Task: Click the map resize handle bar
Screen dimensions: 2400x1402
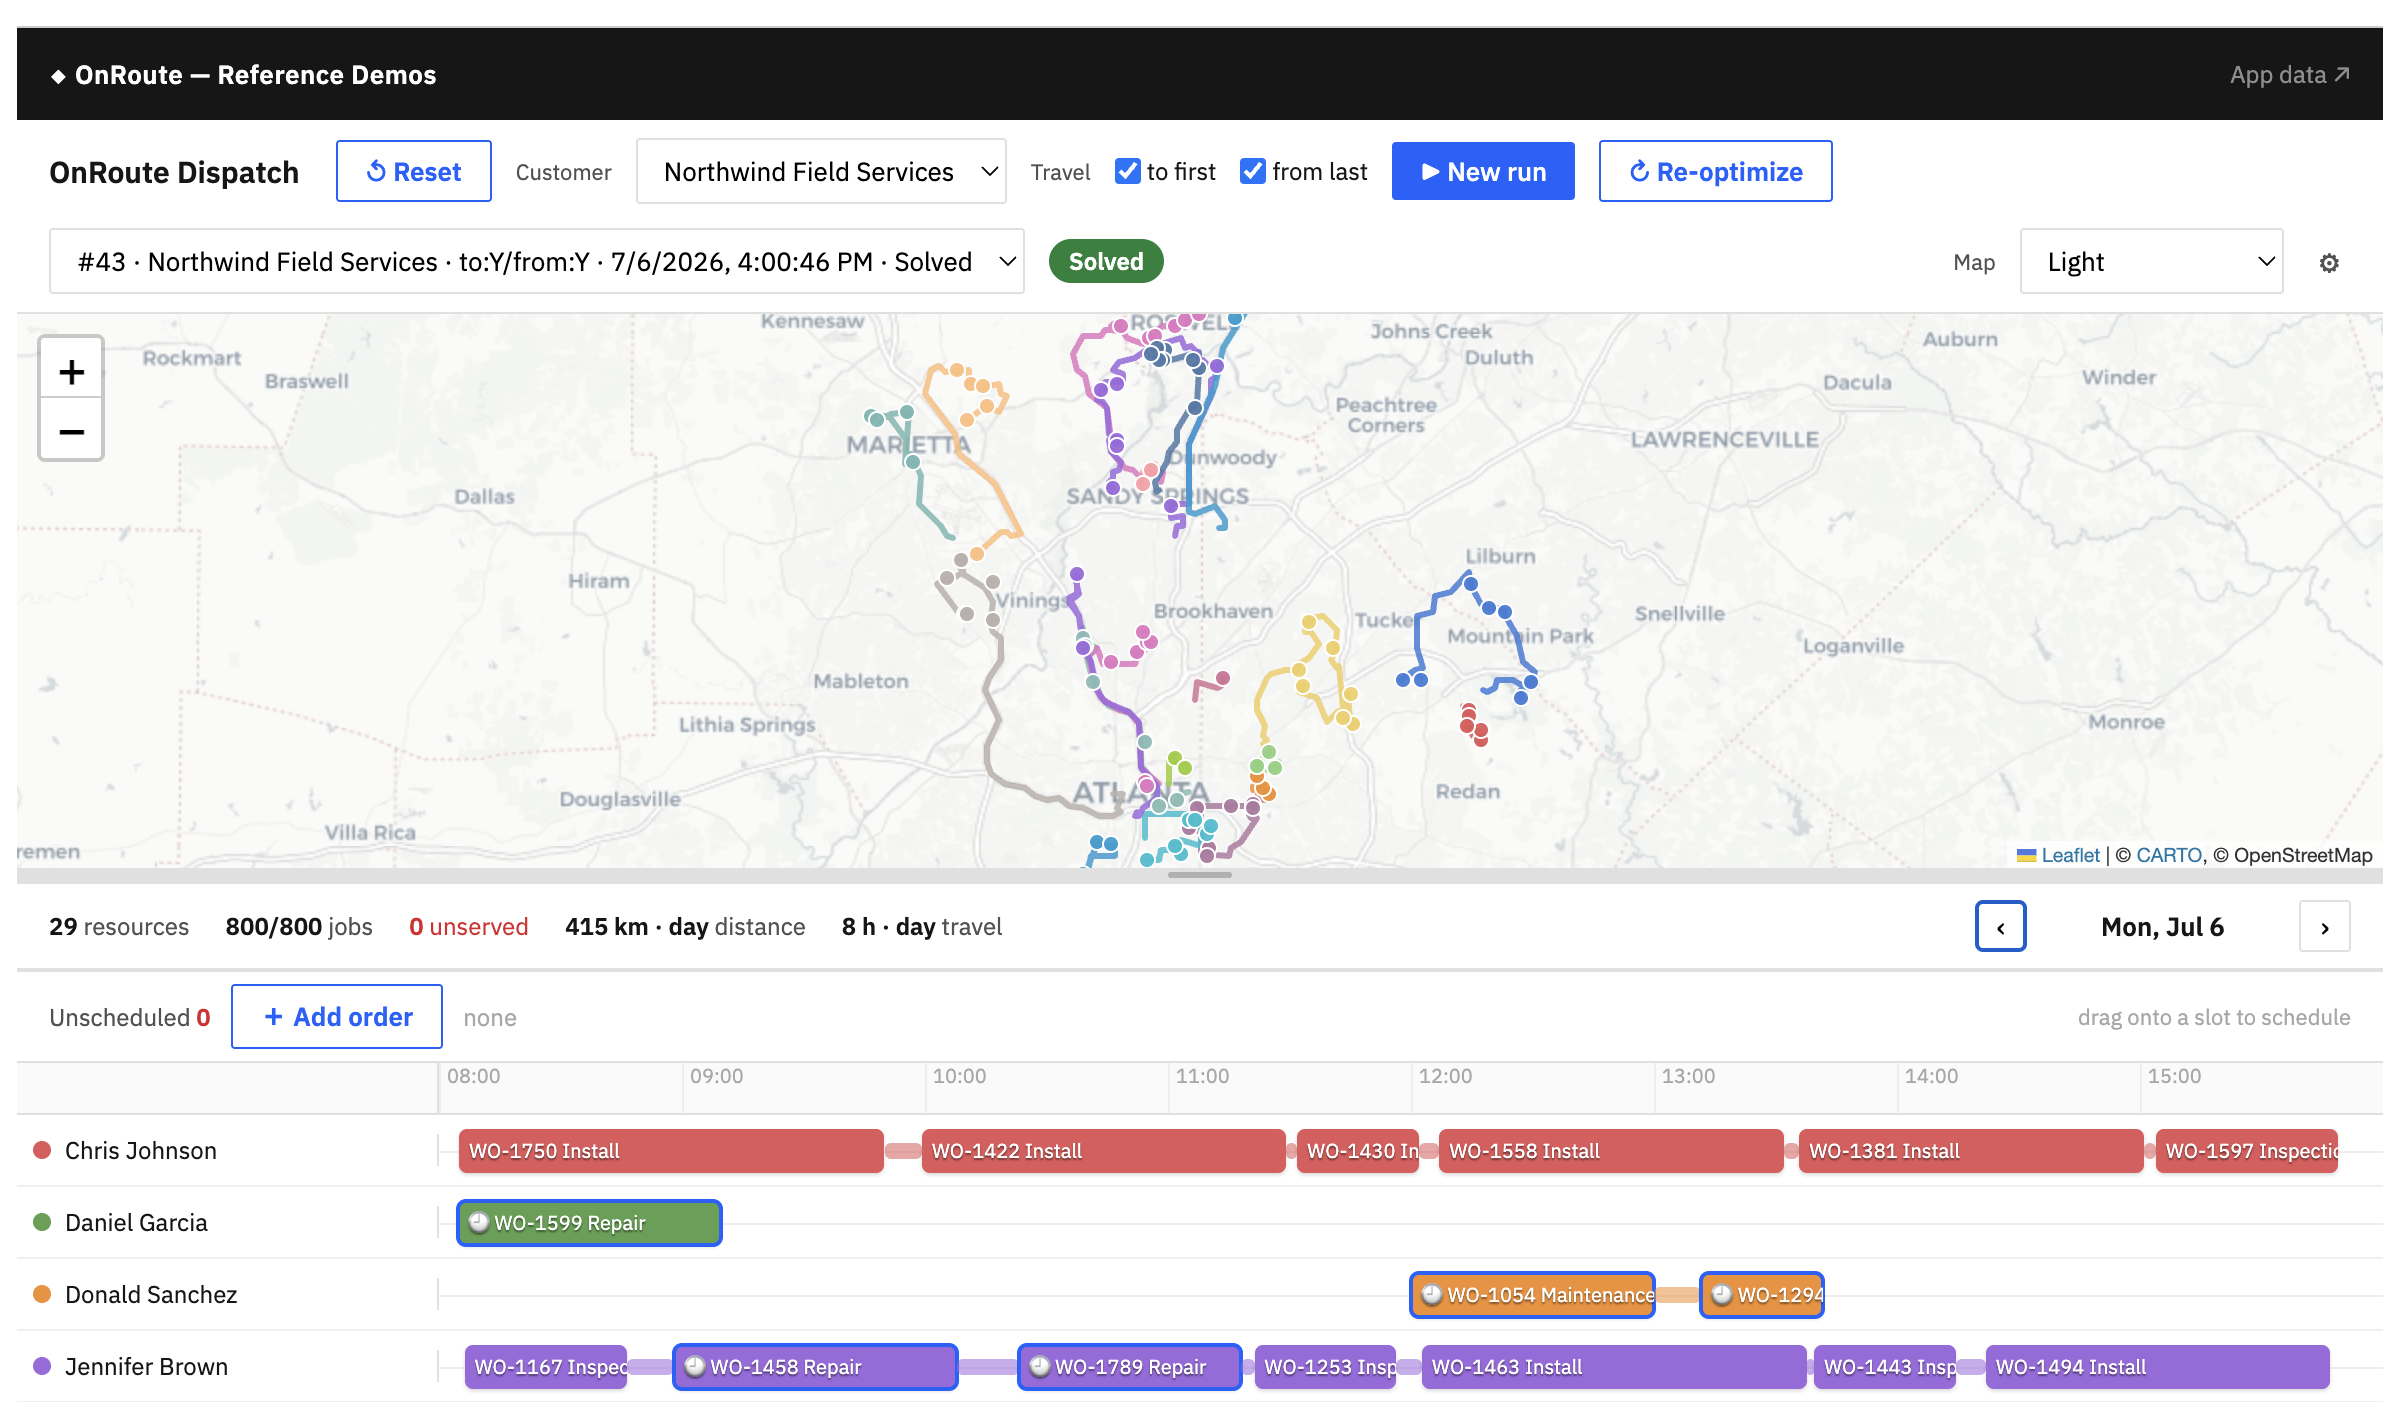Action: [1199, 875]
